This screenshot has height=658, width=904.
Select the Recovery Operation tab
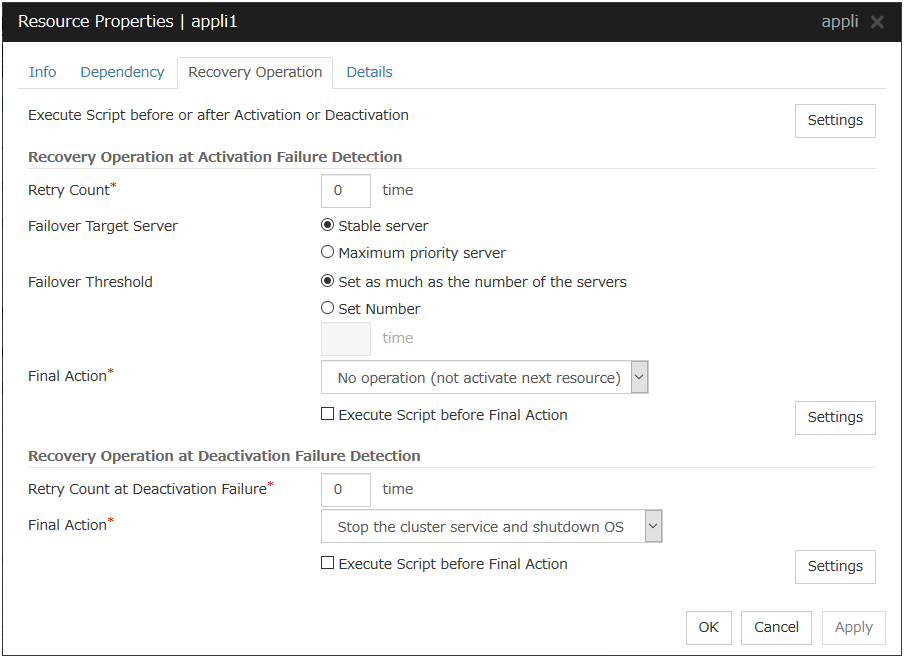pyautogui.click(x=255, y=72)
